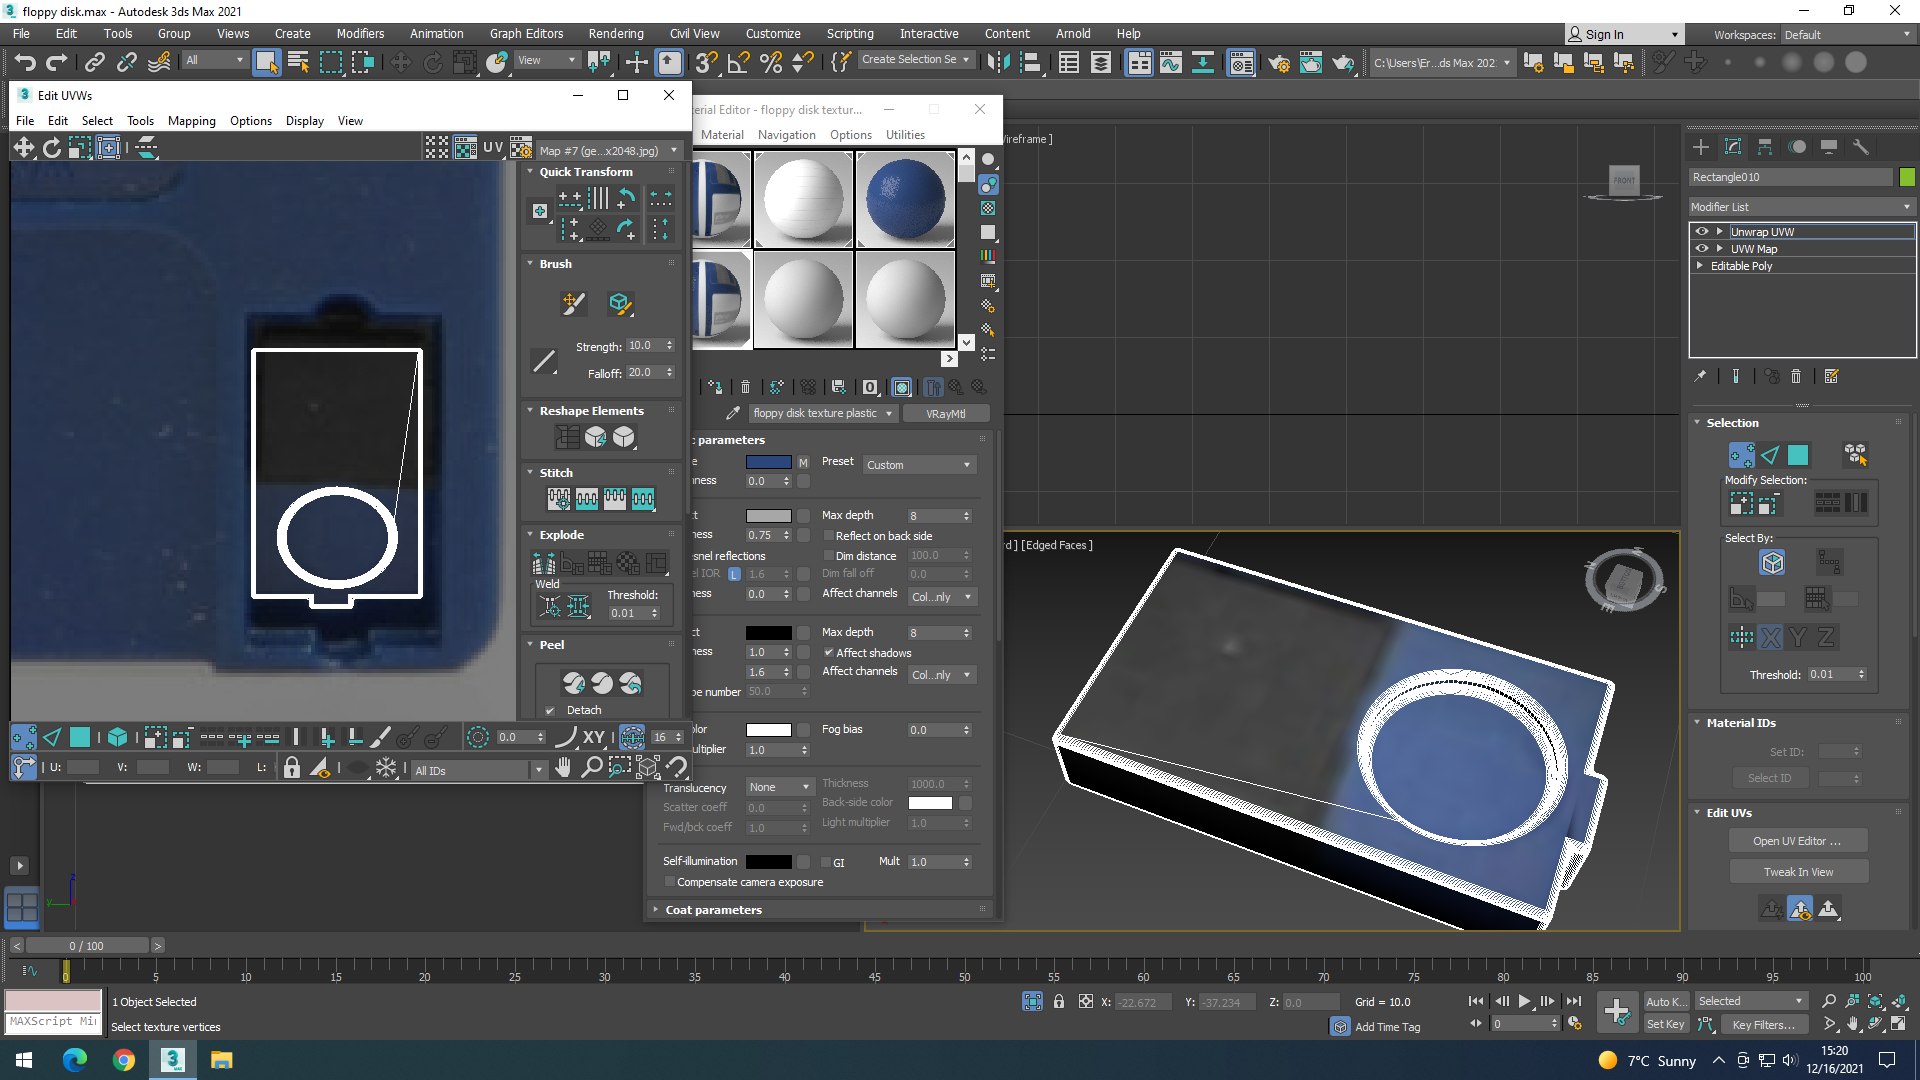Toggle Compensate camera exposure checkbox
1920x1080 pixels.
pos(669,882)
